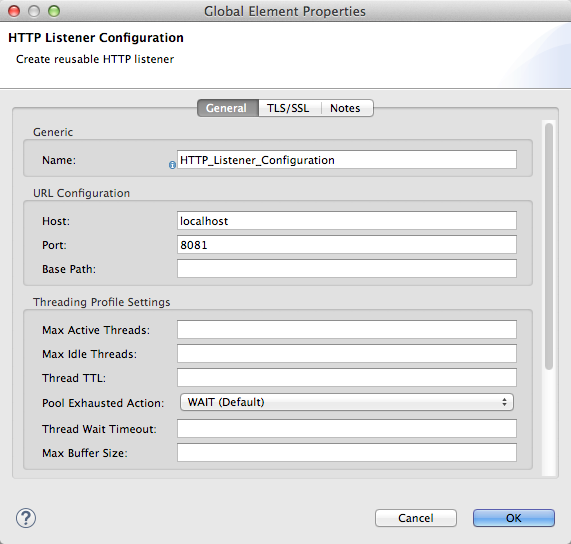
Task: Click the 'Threading Profile Settings' group label
Action: coord(102,302)
